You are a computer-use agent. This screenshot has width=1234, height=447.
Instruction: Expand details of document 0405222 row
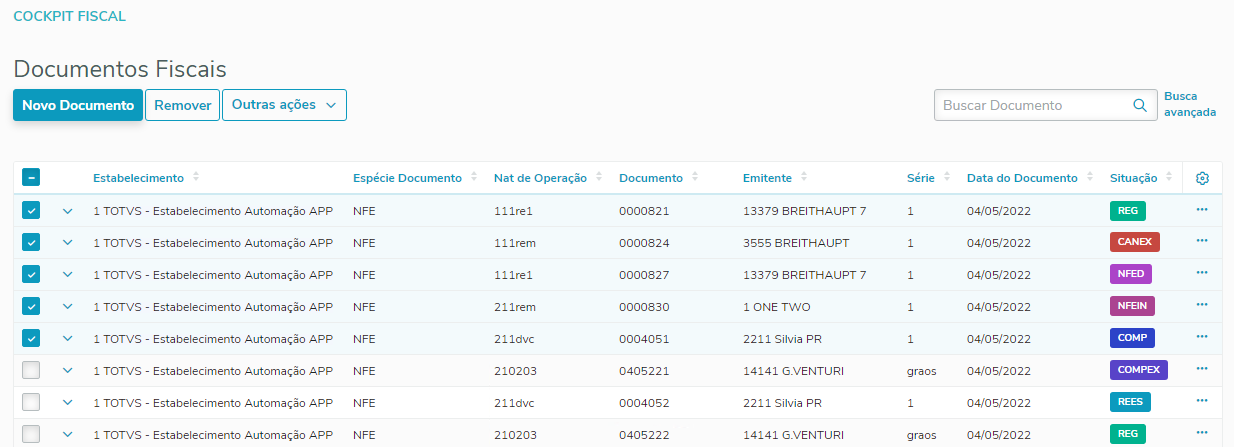68,435
